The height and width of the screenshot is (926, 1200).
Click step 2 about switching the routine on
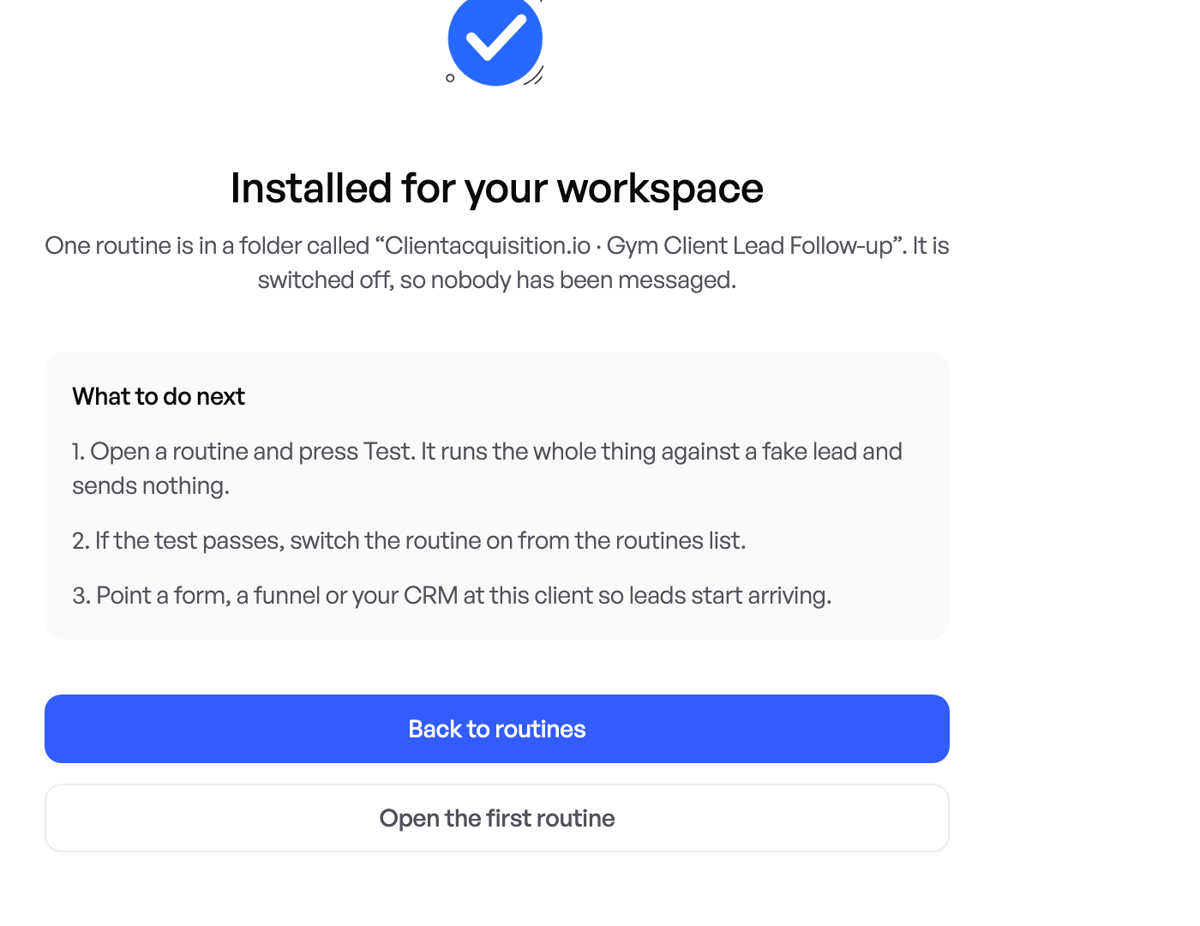click(409, 541)
